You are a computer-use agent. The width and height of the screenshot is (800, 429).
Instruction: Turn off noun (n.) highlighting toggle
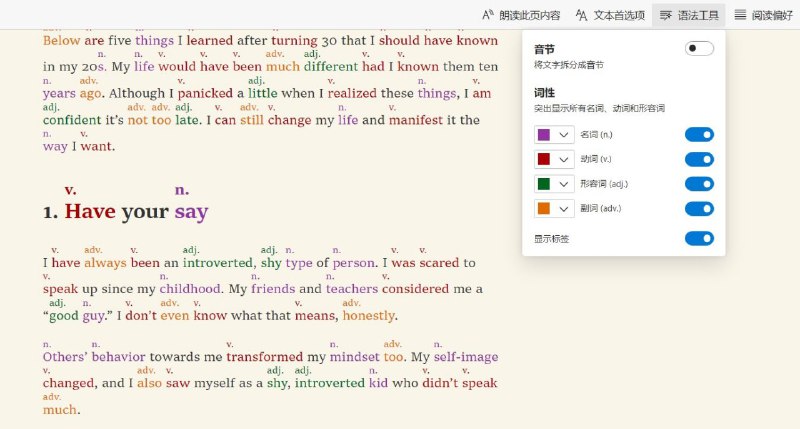coord(699,135)
